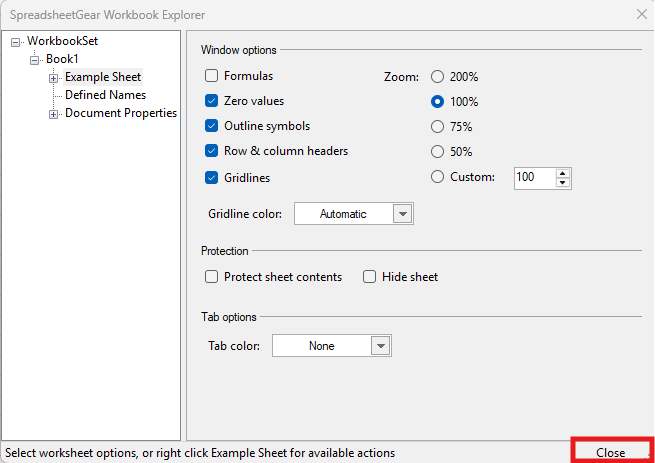
Task: Uncheck the Zero values option
Action: (x=212, y=101)
